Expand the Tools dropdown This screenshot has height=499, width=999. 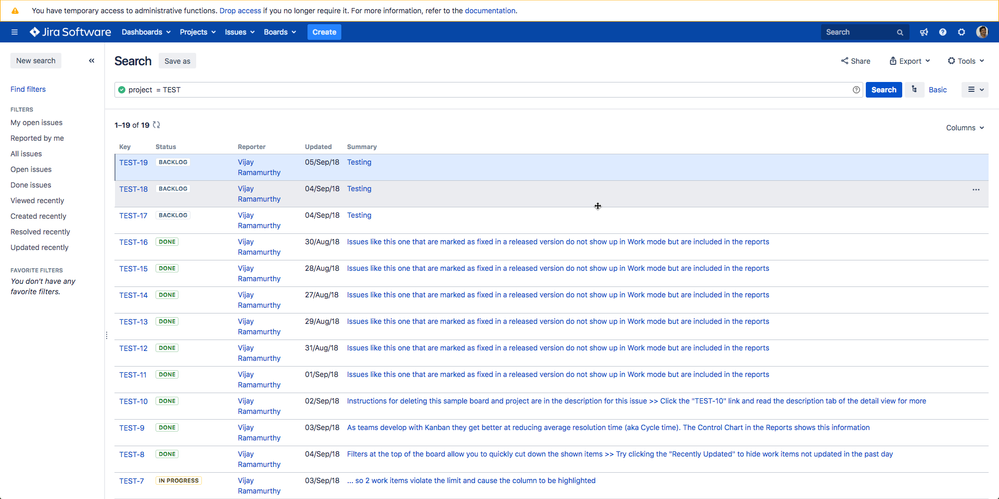(965, 61)
